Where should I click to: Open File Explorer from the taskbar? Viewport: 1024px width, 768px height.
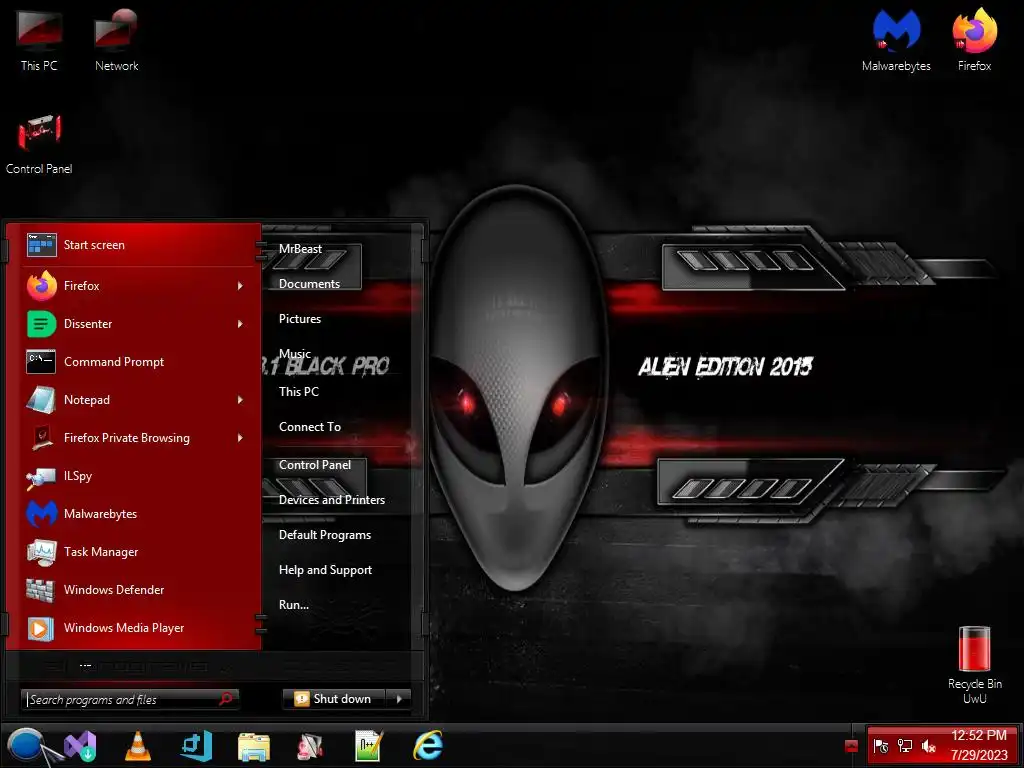pyautogui.click(x=253, y=746)
